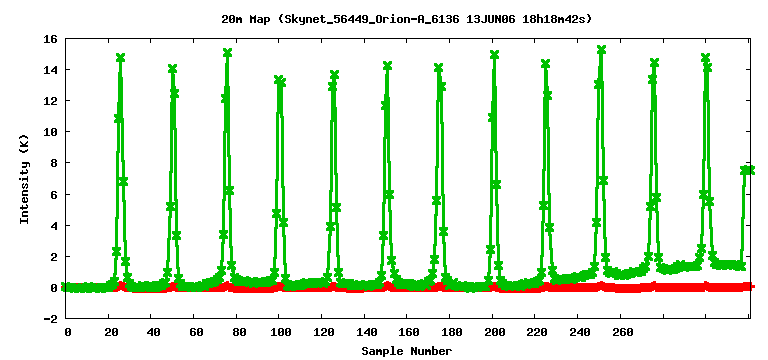
Task: Click the peak marker near sample 25
Action: 120,58
